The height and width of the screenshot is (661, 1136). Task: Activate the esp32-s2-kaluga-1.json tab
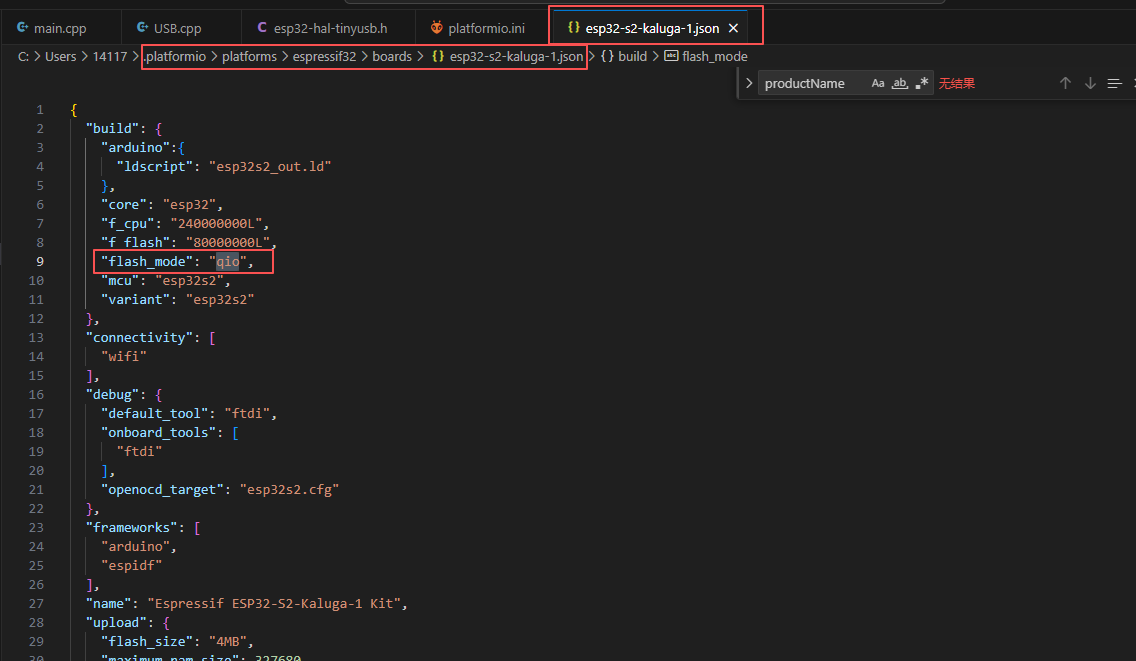[x=651, y=28]
